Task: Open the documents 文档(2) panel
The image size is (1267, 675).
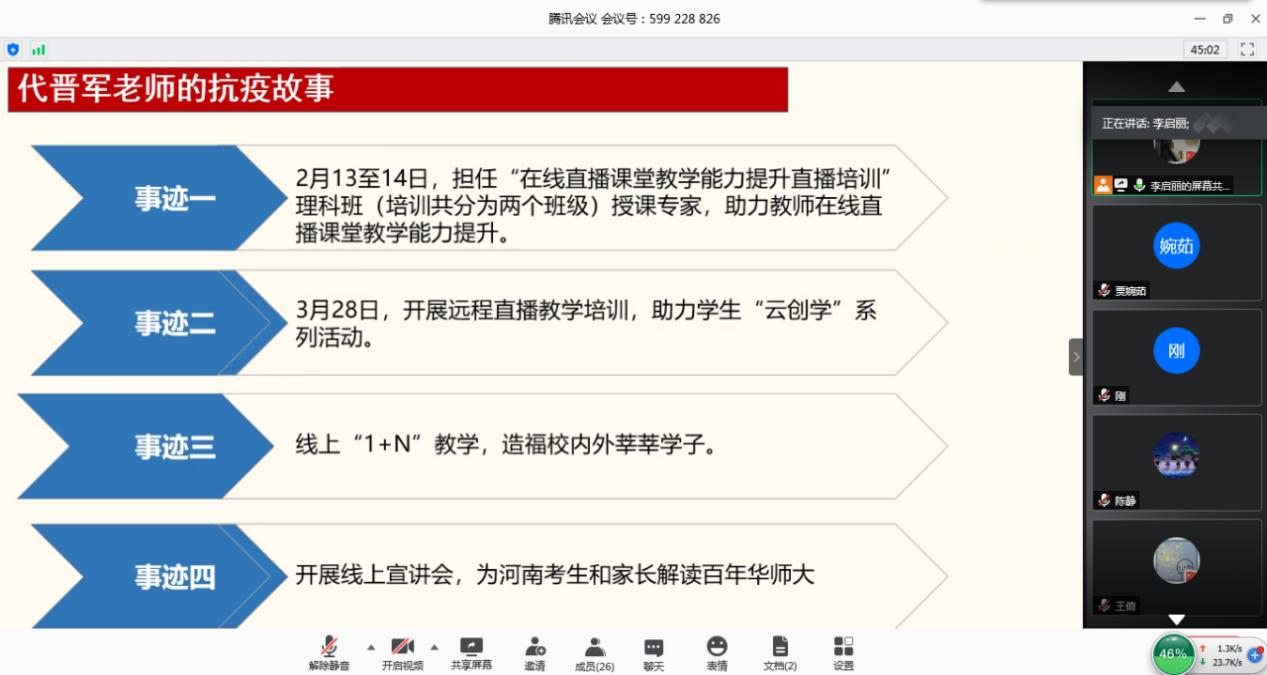Action: point(780,652)
